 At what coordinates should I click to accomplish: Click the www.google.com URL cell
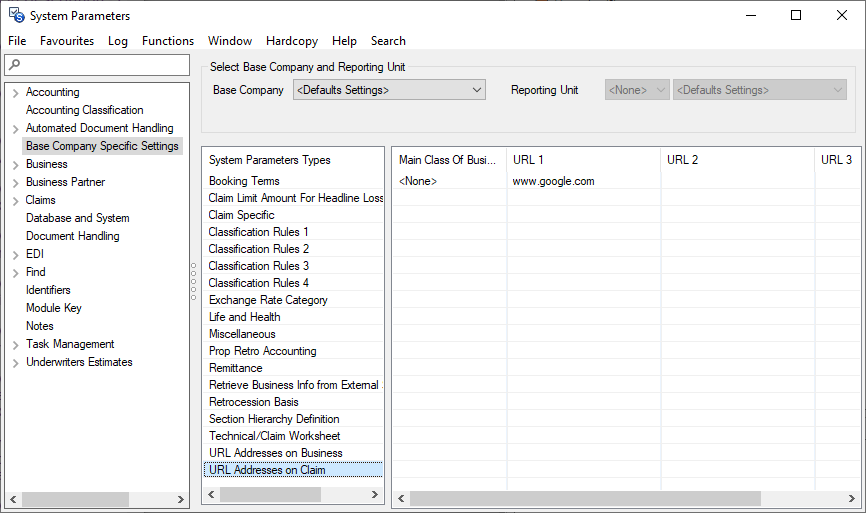553,181
